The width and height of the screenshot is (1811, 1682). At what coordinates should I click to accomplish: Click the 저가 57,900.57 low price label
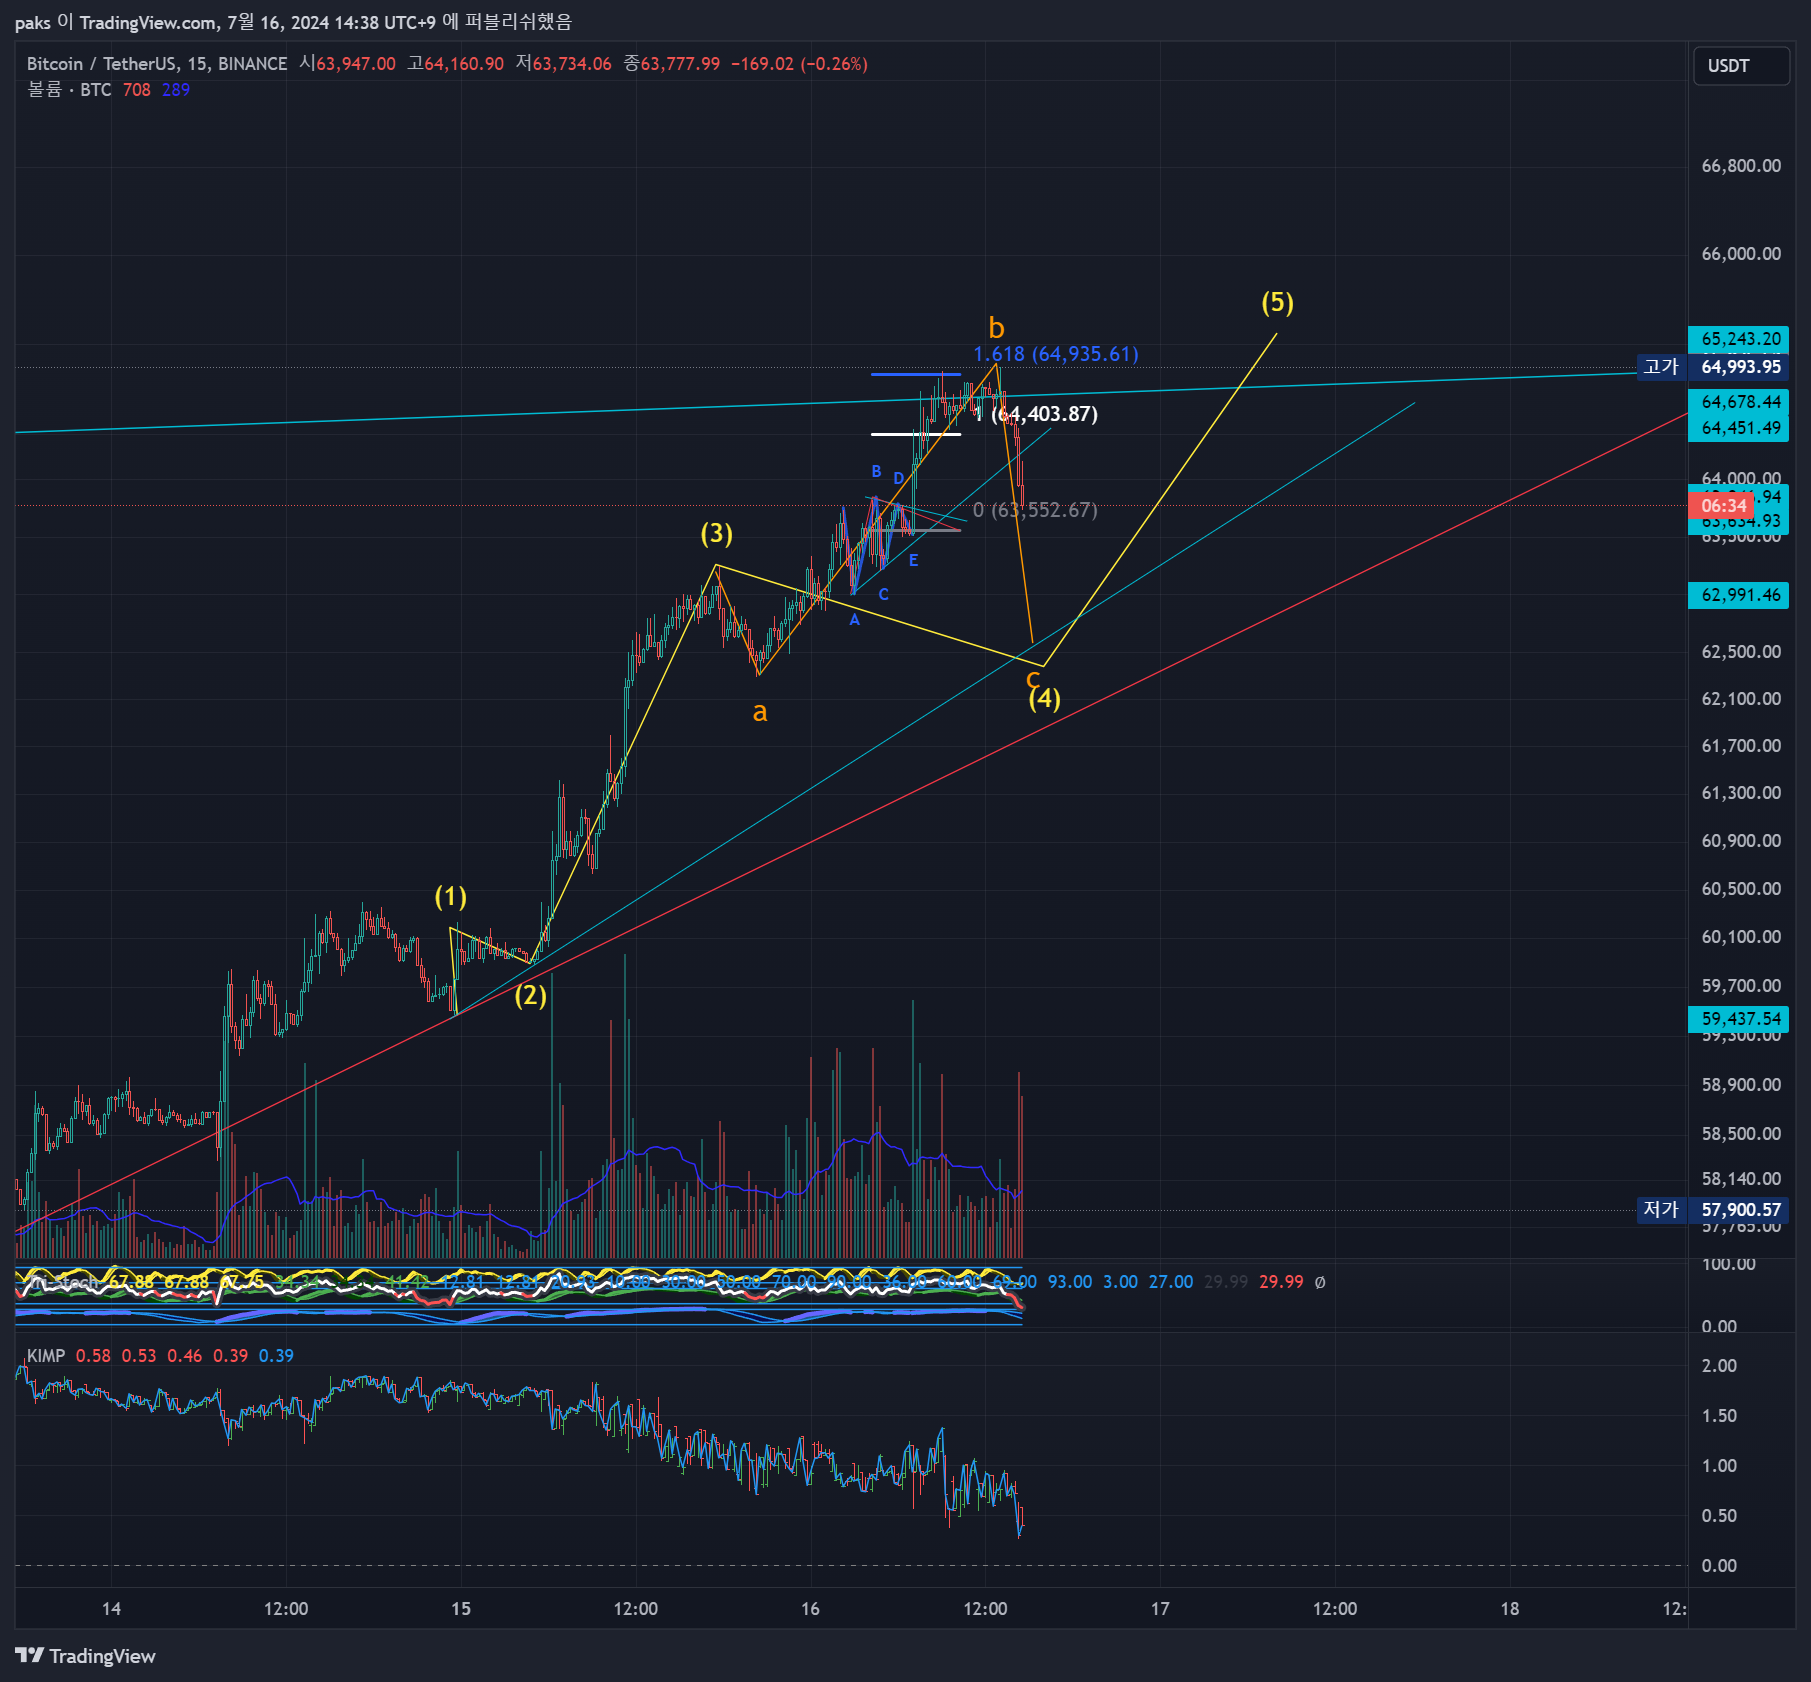[x=1712, y=1210]
